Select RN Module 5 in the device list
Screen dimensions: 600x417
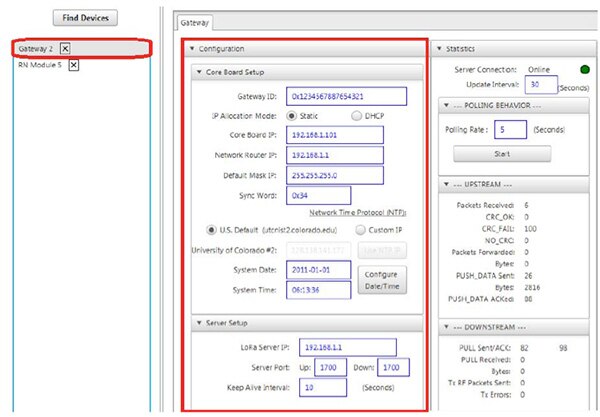[x=39, y=65]
